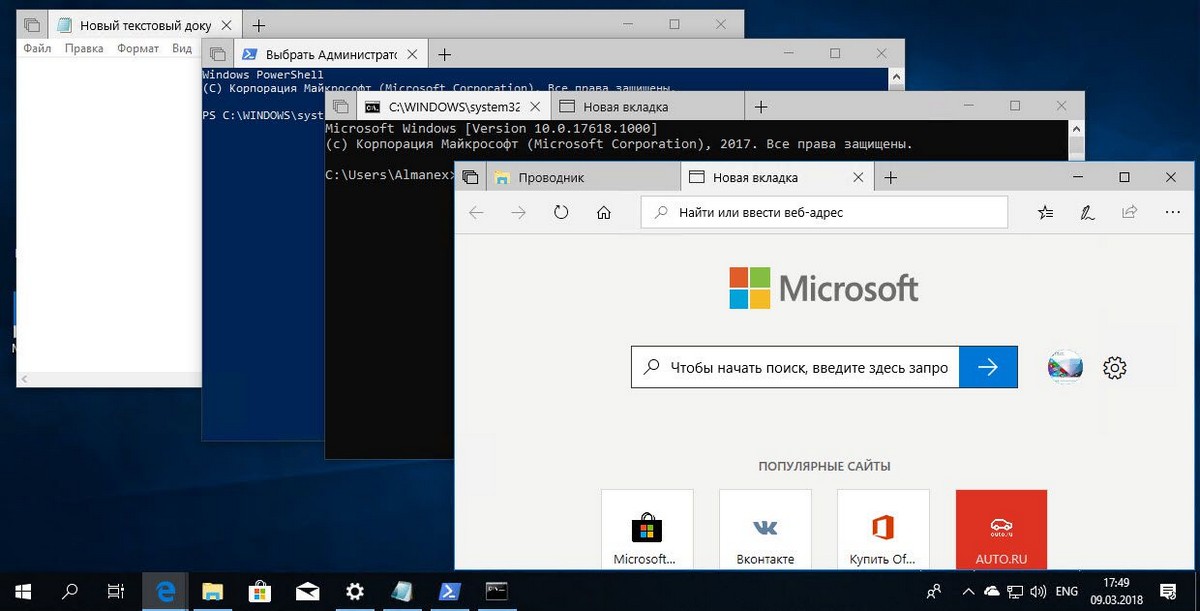Open the Microsoft Store popular site tile
This screenshot has width=1200, height=611.
pos(647,529)
